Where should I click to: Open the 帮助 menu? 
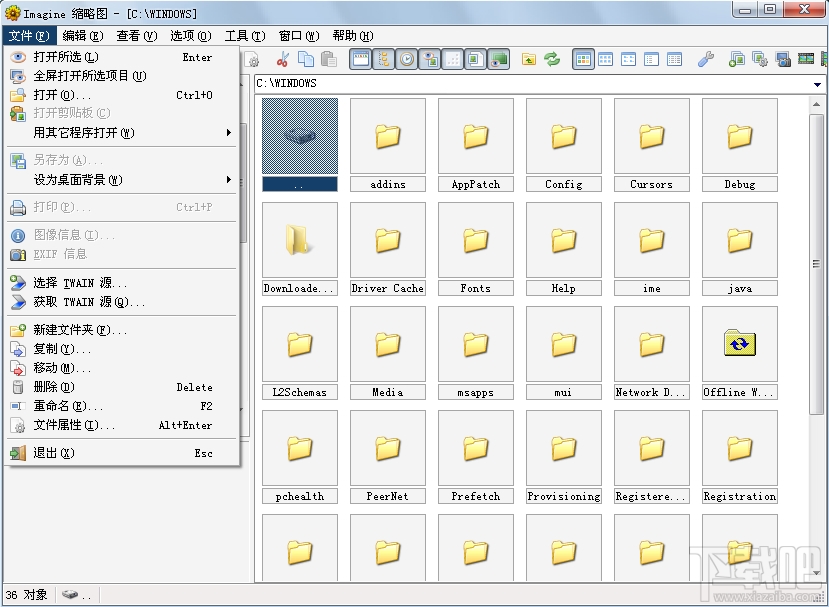click(x=353, y=35)
